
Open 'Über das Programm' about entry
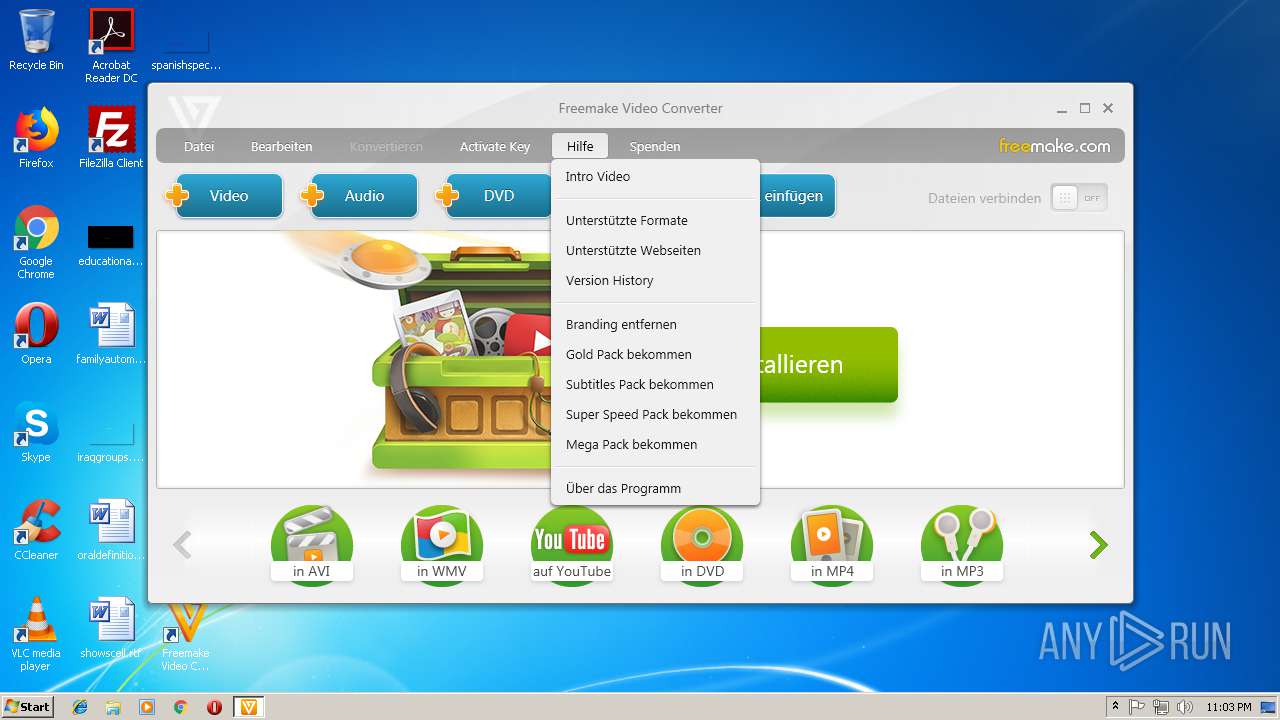[655, 488]
